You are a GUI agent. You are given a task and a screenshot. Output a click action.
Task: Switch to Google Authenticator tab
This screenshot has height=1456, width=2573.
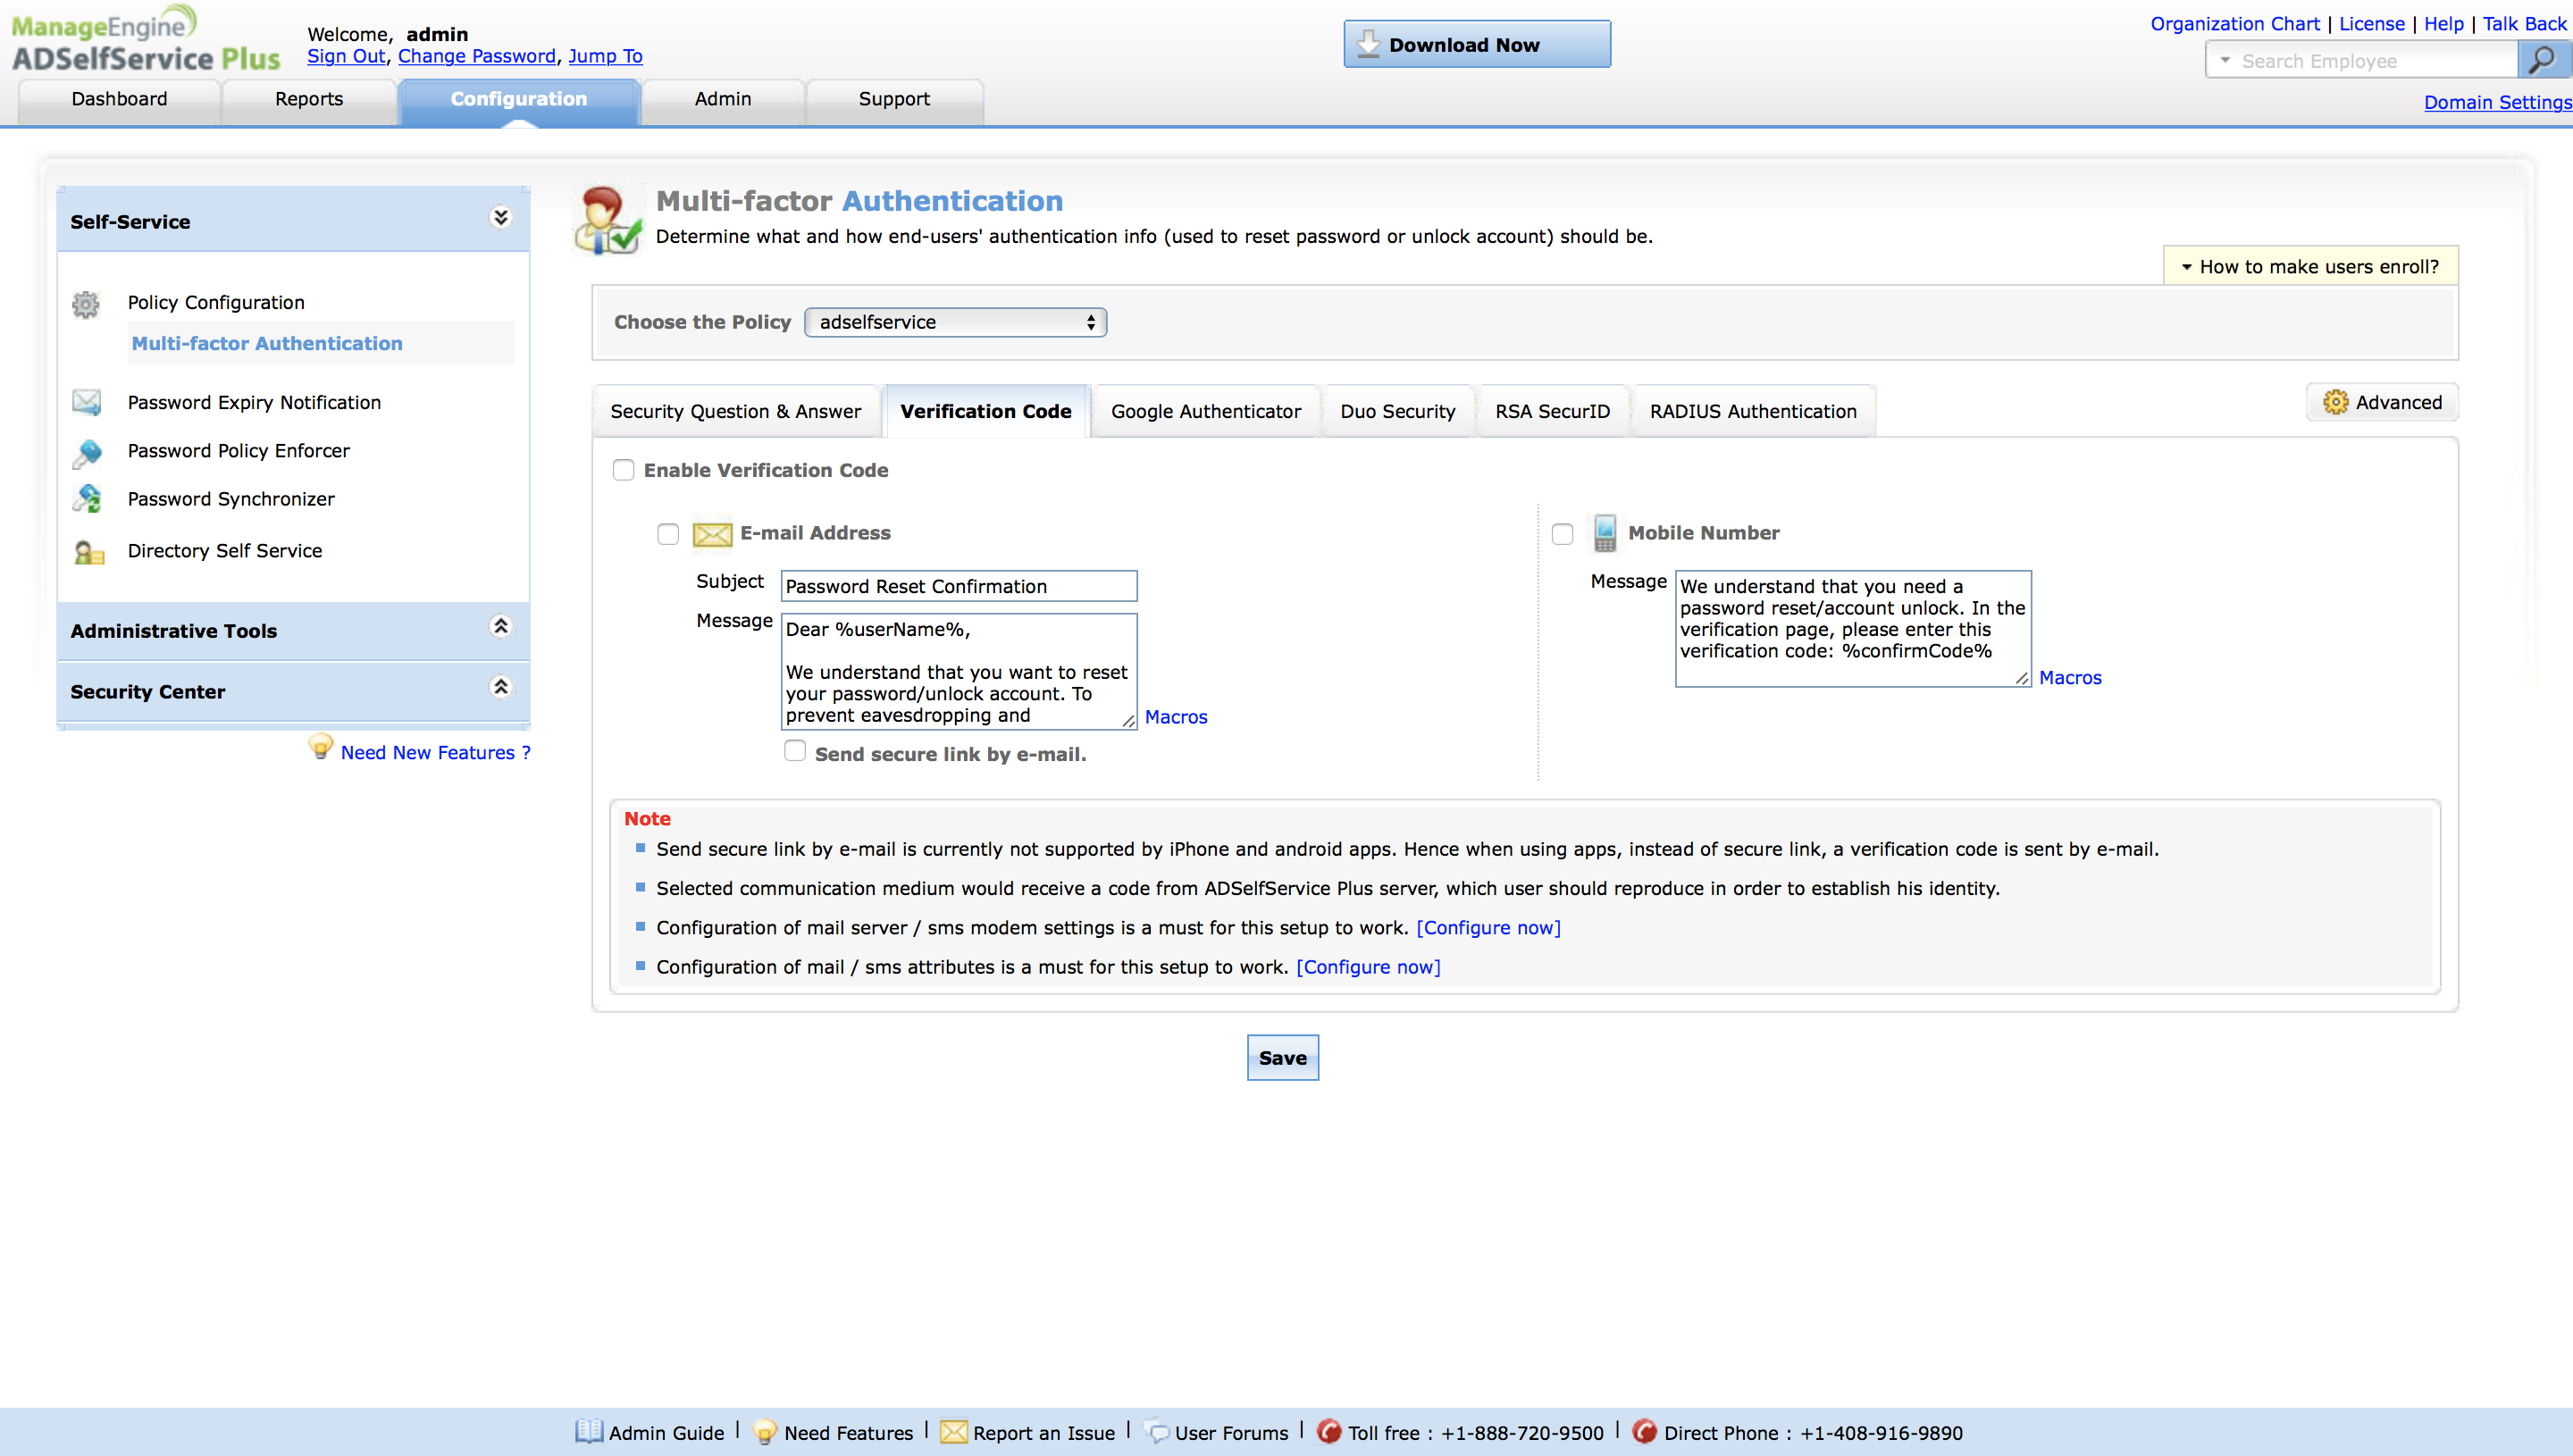[x=1205, y=411]
